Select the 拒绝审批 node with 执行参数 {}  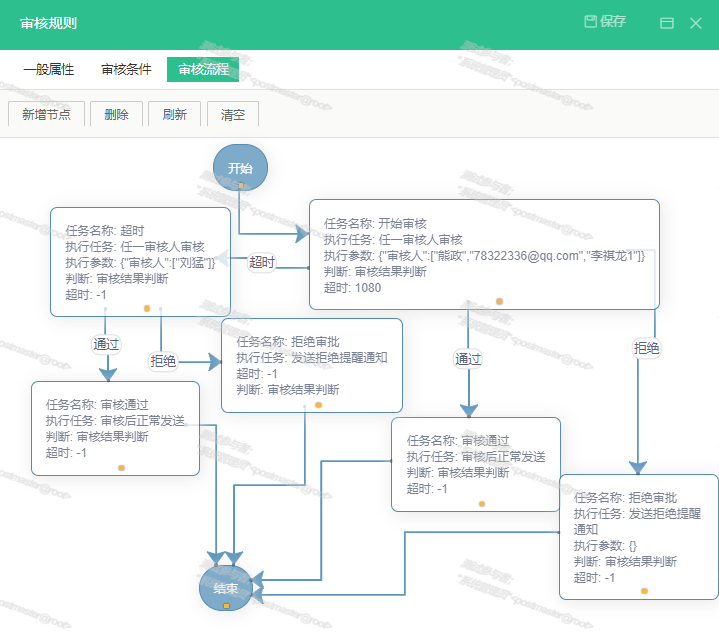[638, 536]
